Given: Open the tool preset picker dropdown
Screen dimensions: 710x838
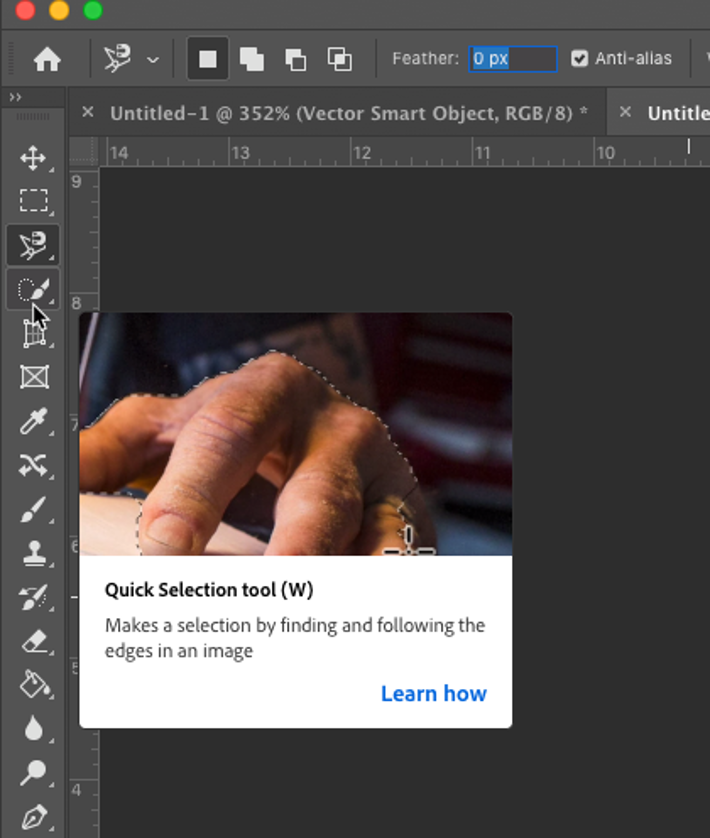Looking at the screenshot, I should (x=153, y=60).
